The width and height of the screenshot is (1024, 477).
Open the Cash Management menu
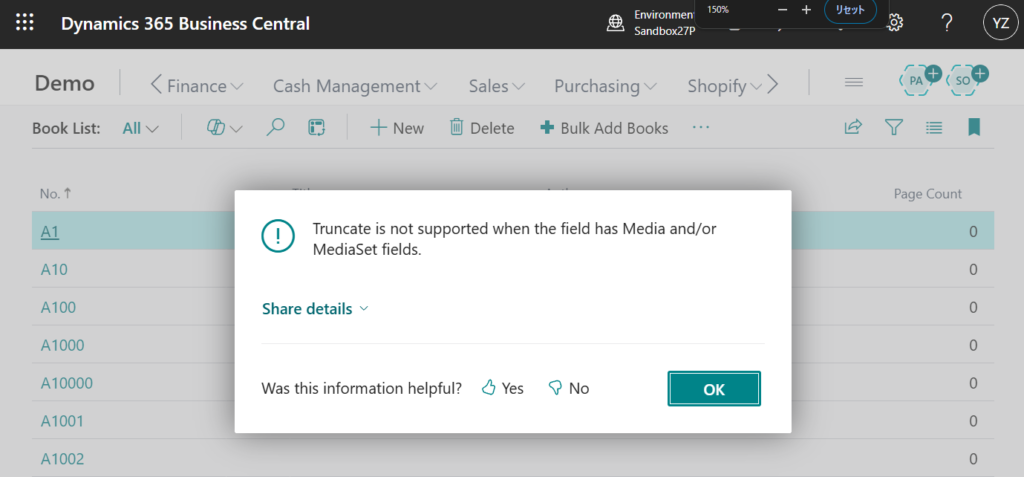tap(354, 86)
